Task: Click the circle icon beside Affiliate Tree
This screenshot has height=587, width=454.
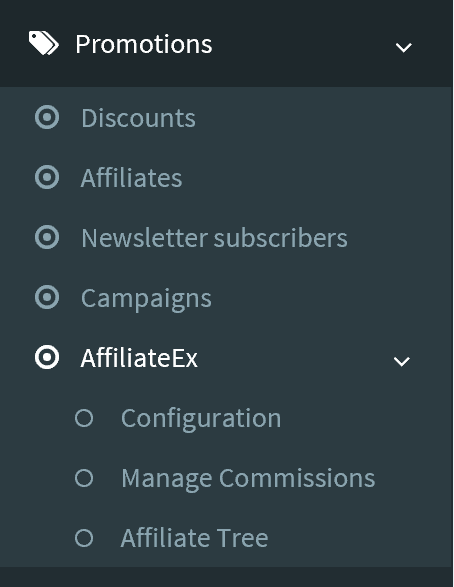Action: tap(84, 538)
